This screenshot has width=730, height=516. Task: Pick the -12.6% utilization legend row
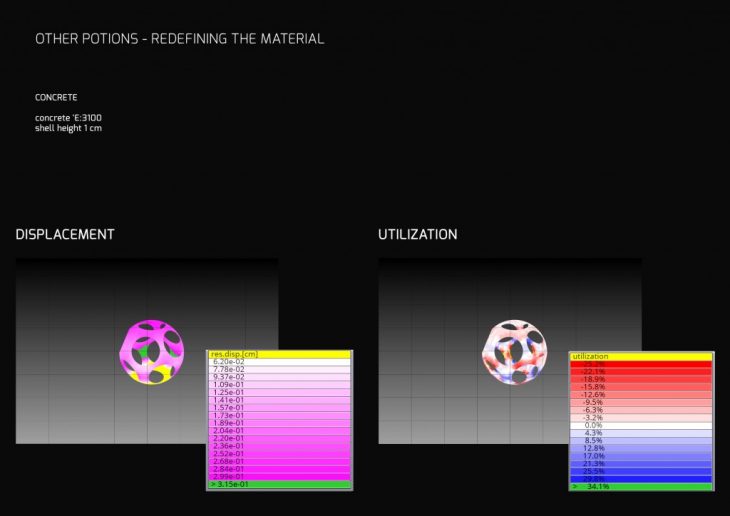tap(641, 395)
